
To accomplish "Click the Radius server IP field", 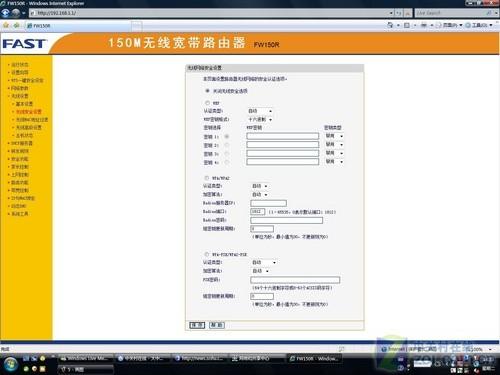I will pyautogui.click(x=268, y=203).
